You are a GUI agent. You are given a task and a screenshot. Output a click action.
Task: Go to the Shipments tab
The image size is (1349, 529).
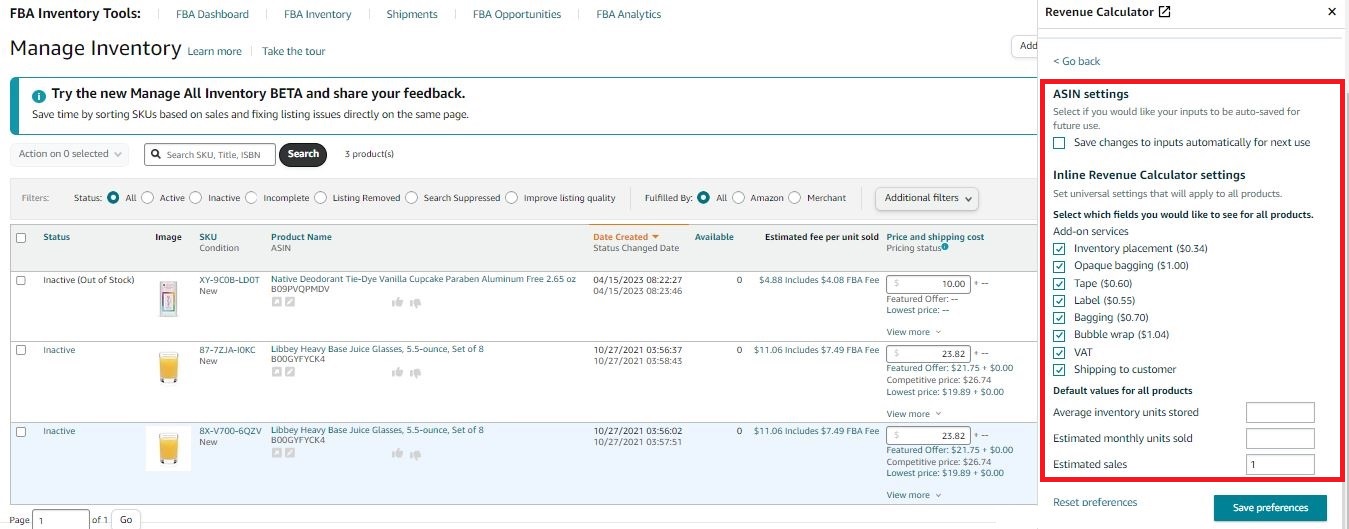pos(412,15)
